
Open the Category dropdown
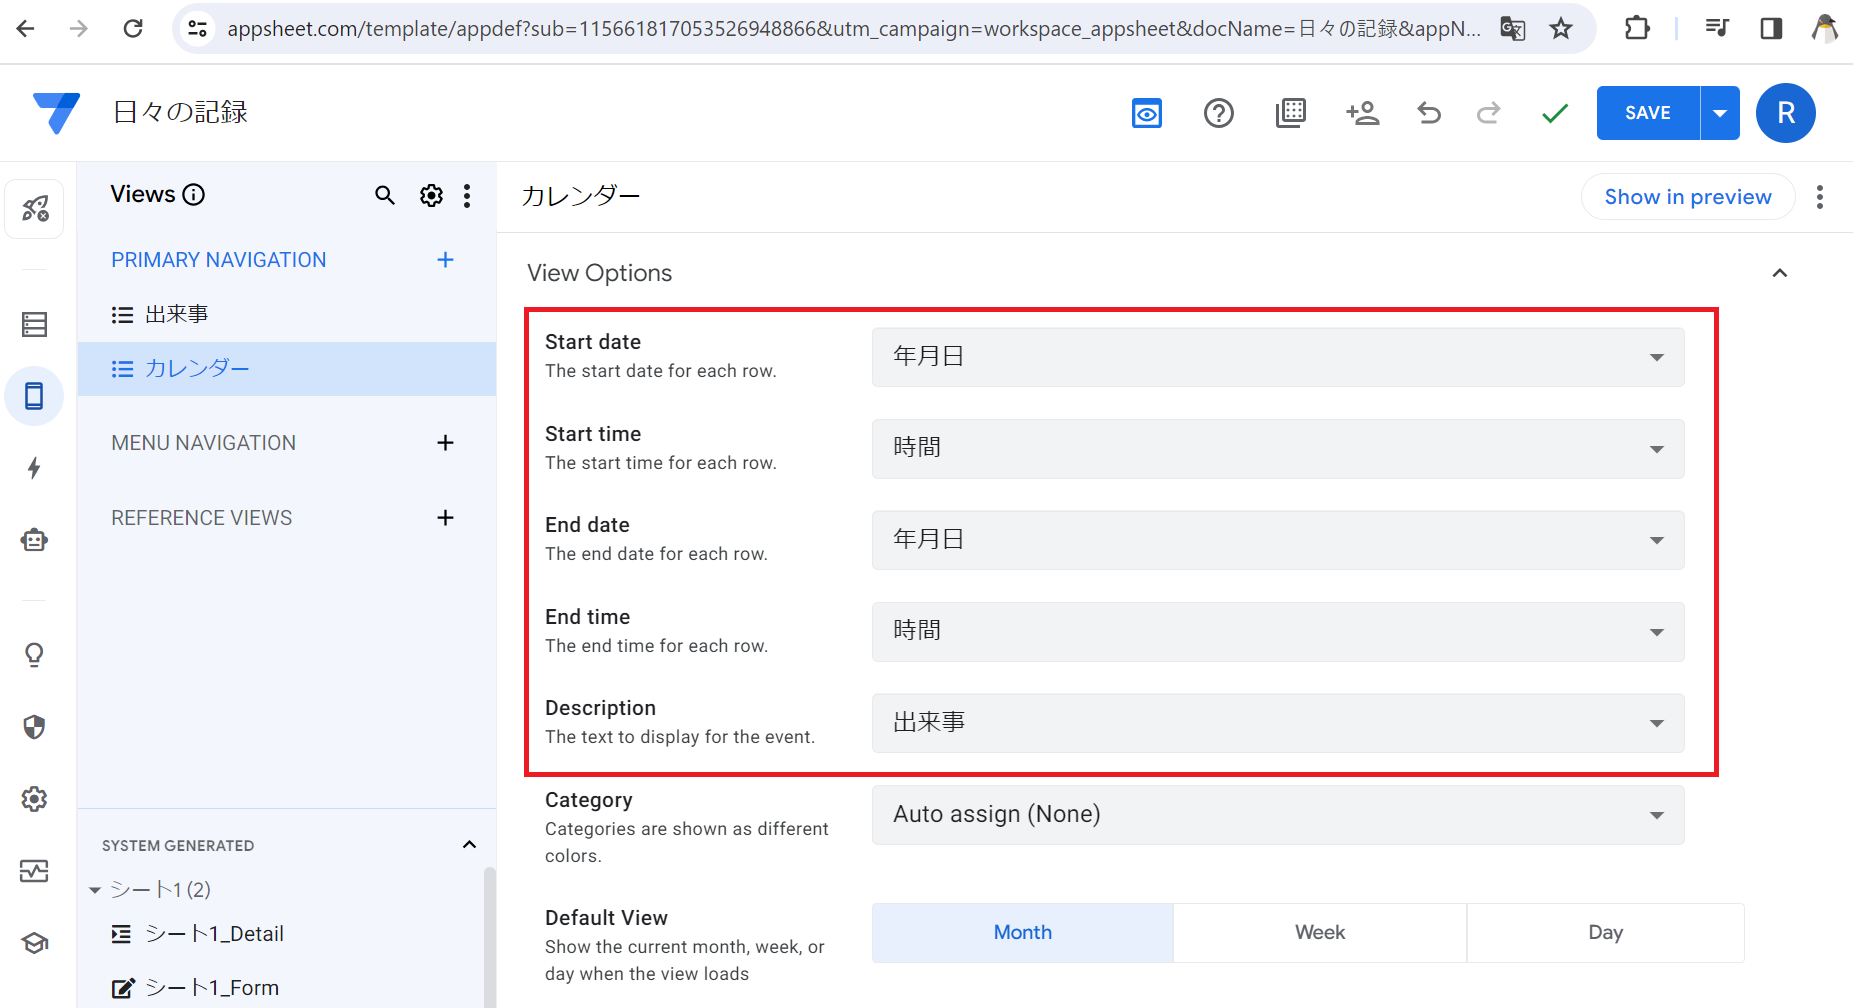pyautogui.click(x=1278, y=815)
